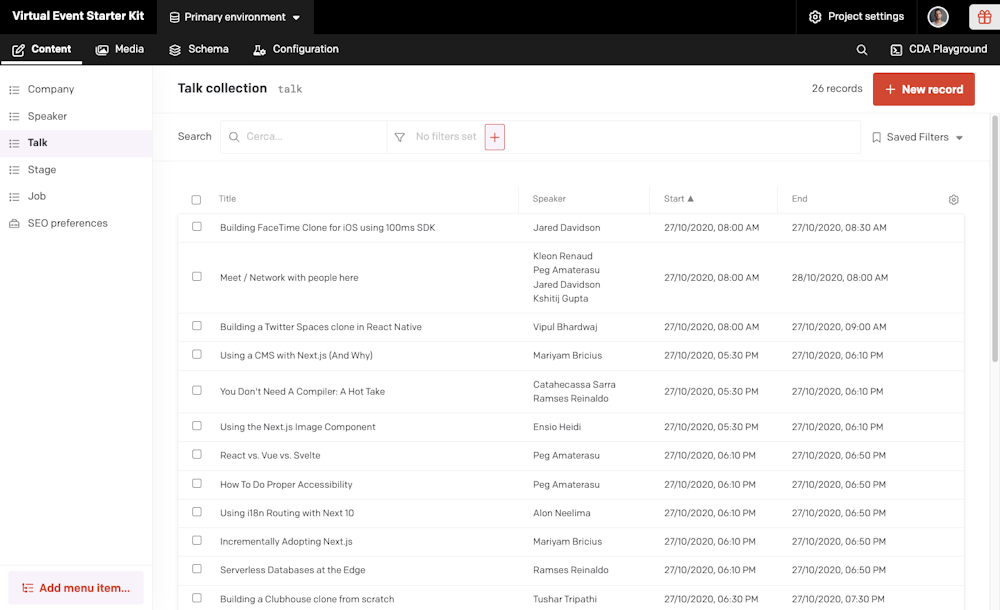1000x610 pixels.
Task: Open Building a Clubhouse clone from scratch
Action: [307, 599]
